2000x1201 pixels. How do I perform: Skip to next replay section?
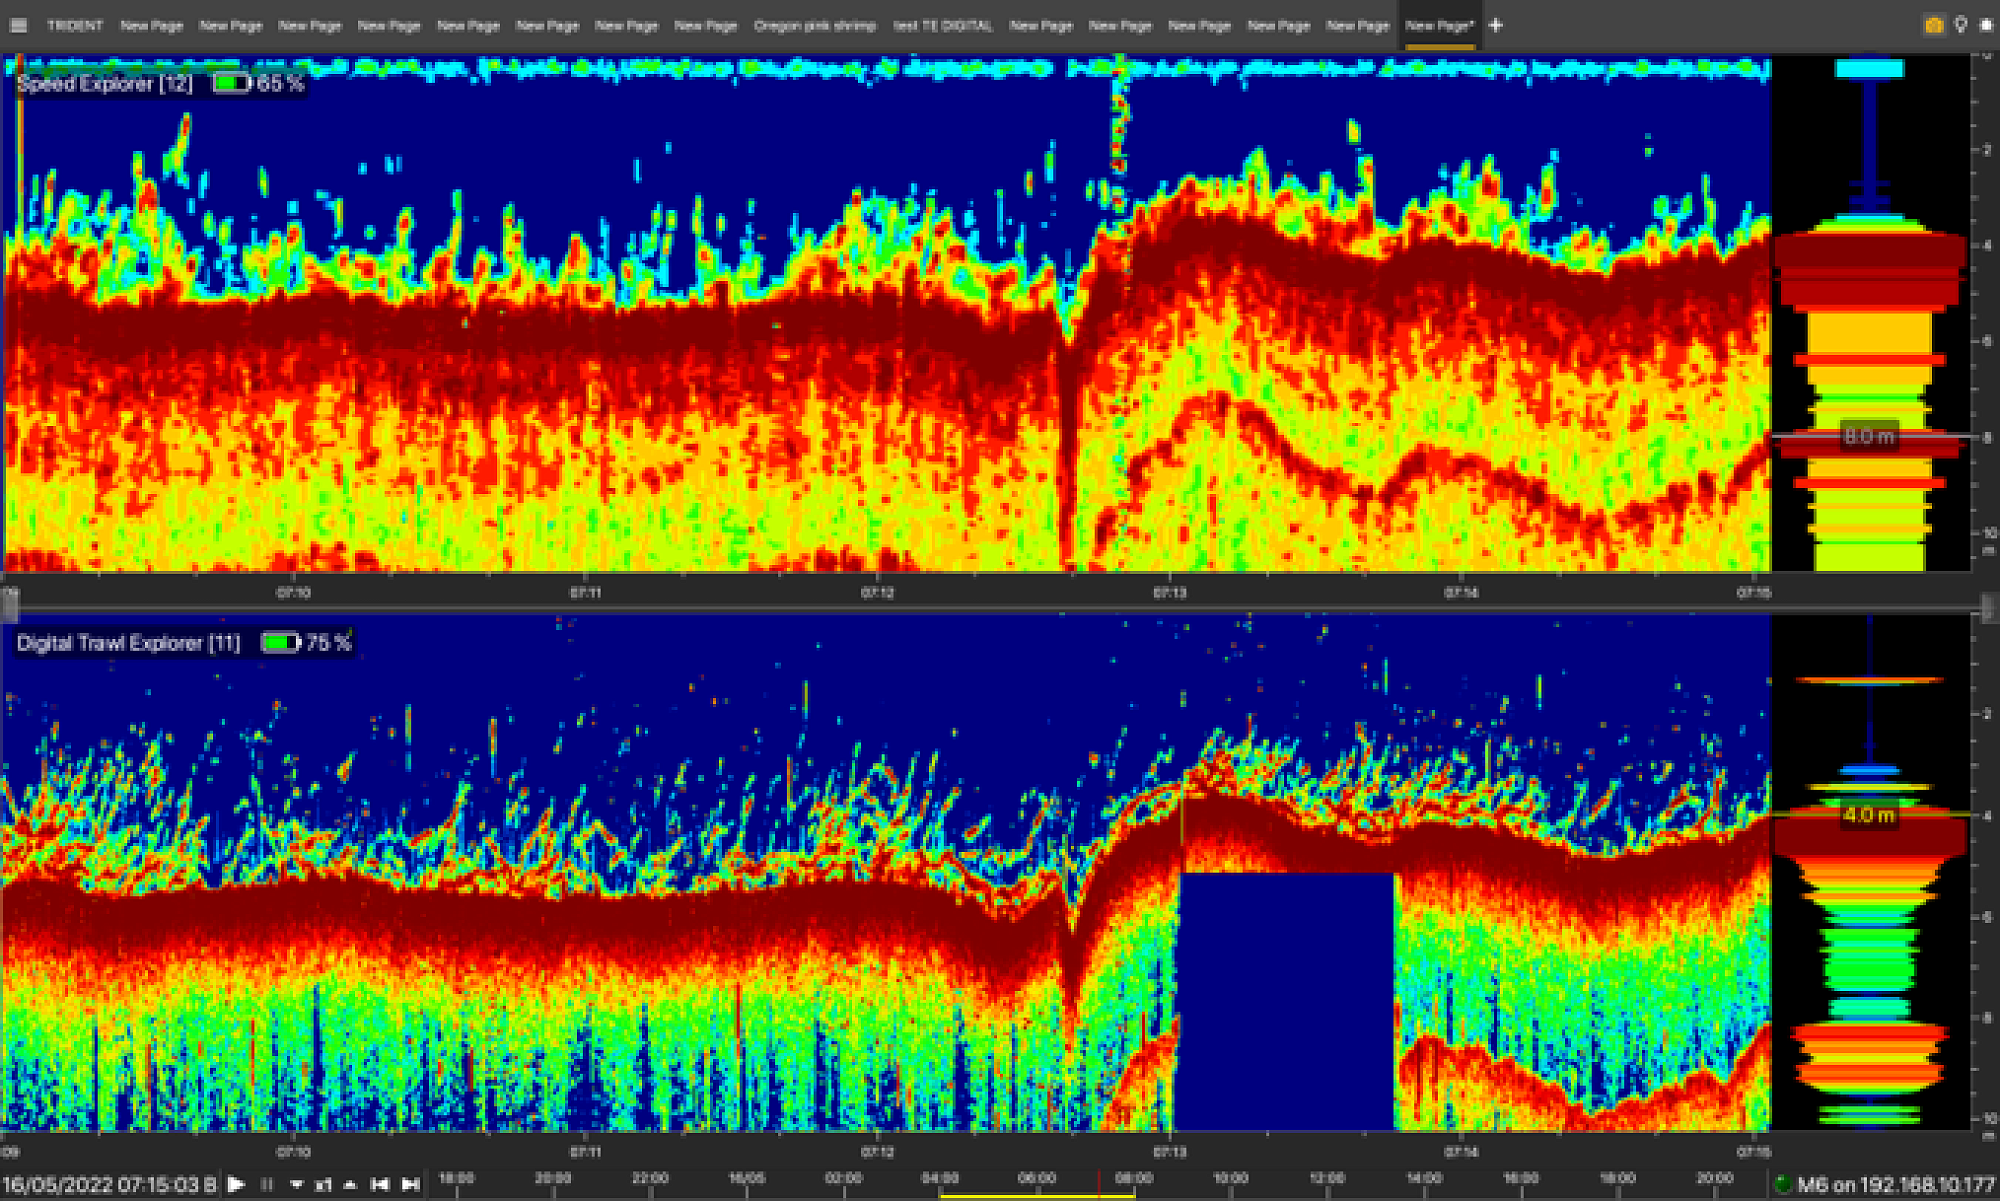(x=410, y=1184)
